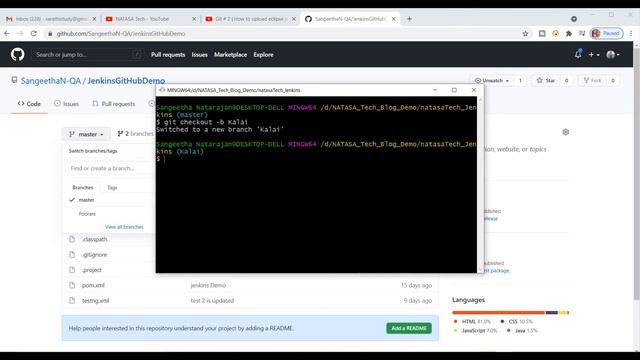Open Pull requests in top nav

(x=168, y=54)
